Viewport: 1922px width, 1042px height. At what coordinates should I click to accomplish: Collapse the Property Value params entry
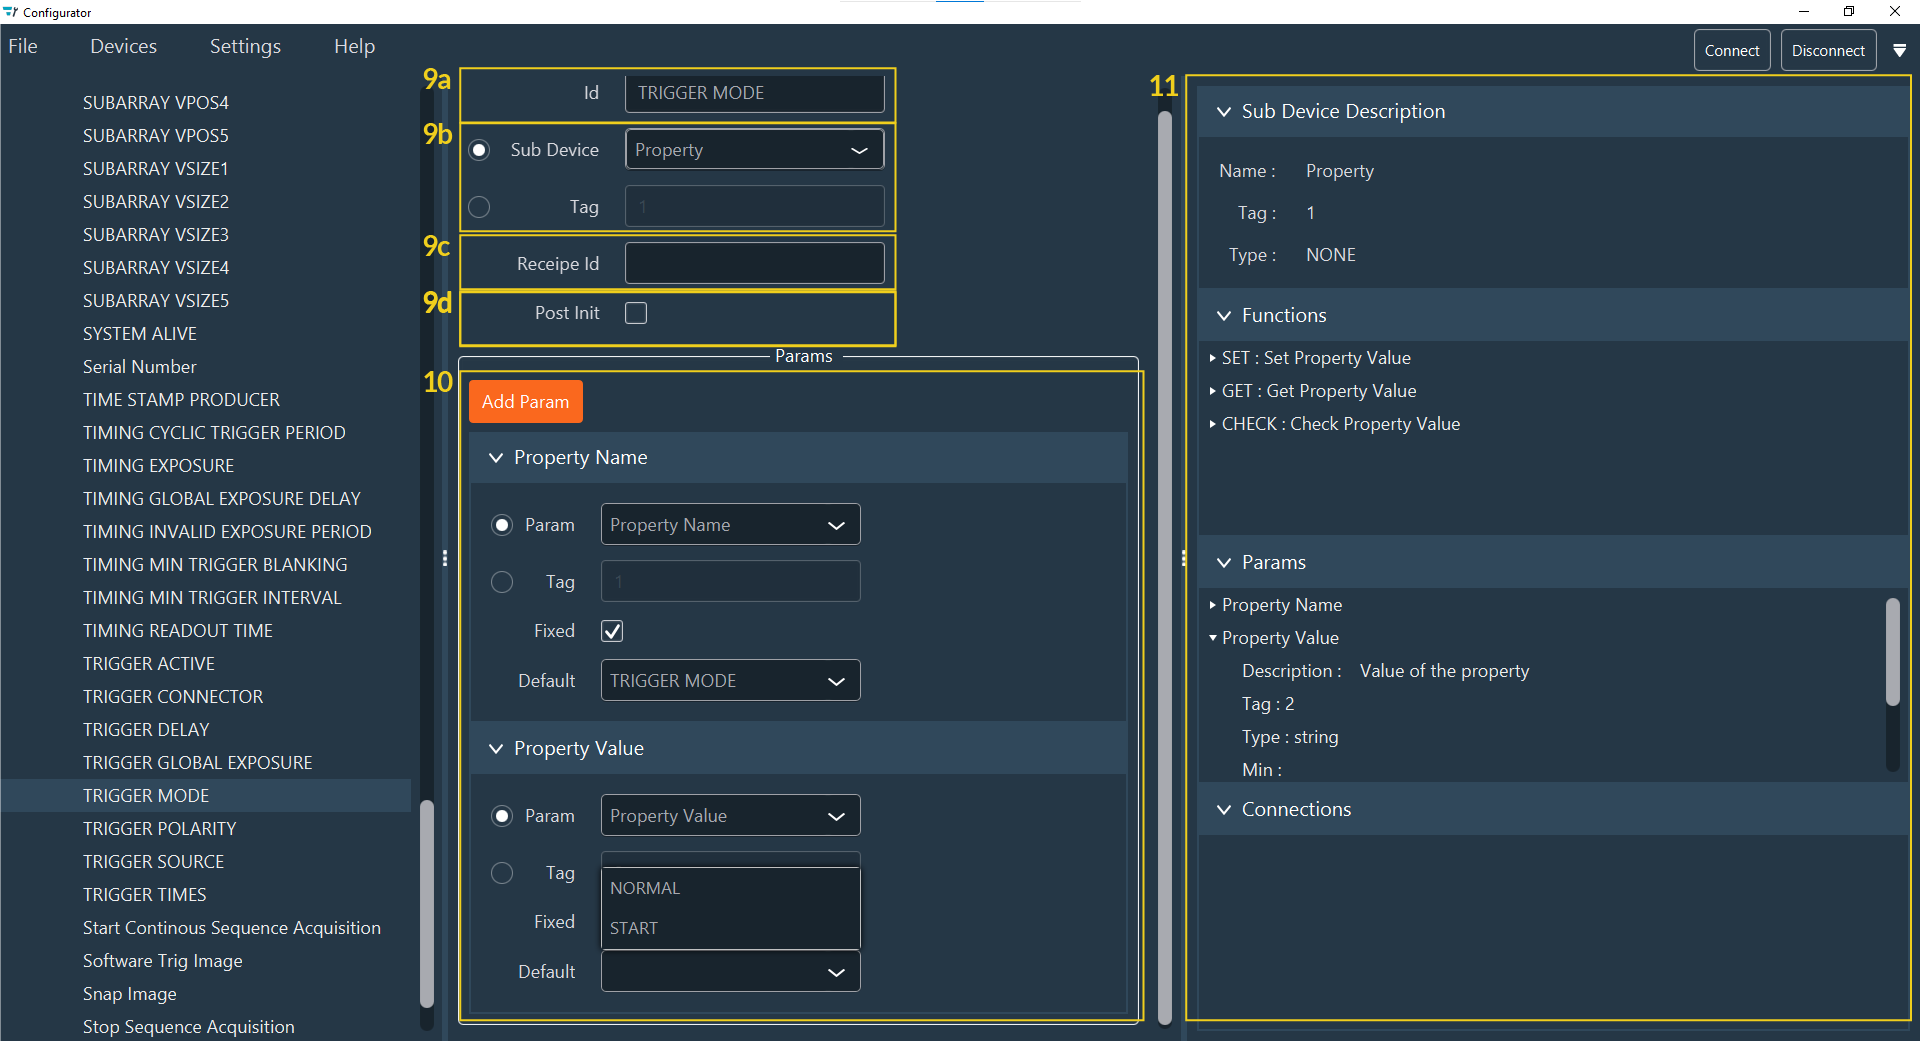1211,637
